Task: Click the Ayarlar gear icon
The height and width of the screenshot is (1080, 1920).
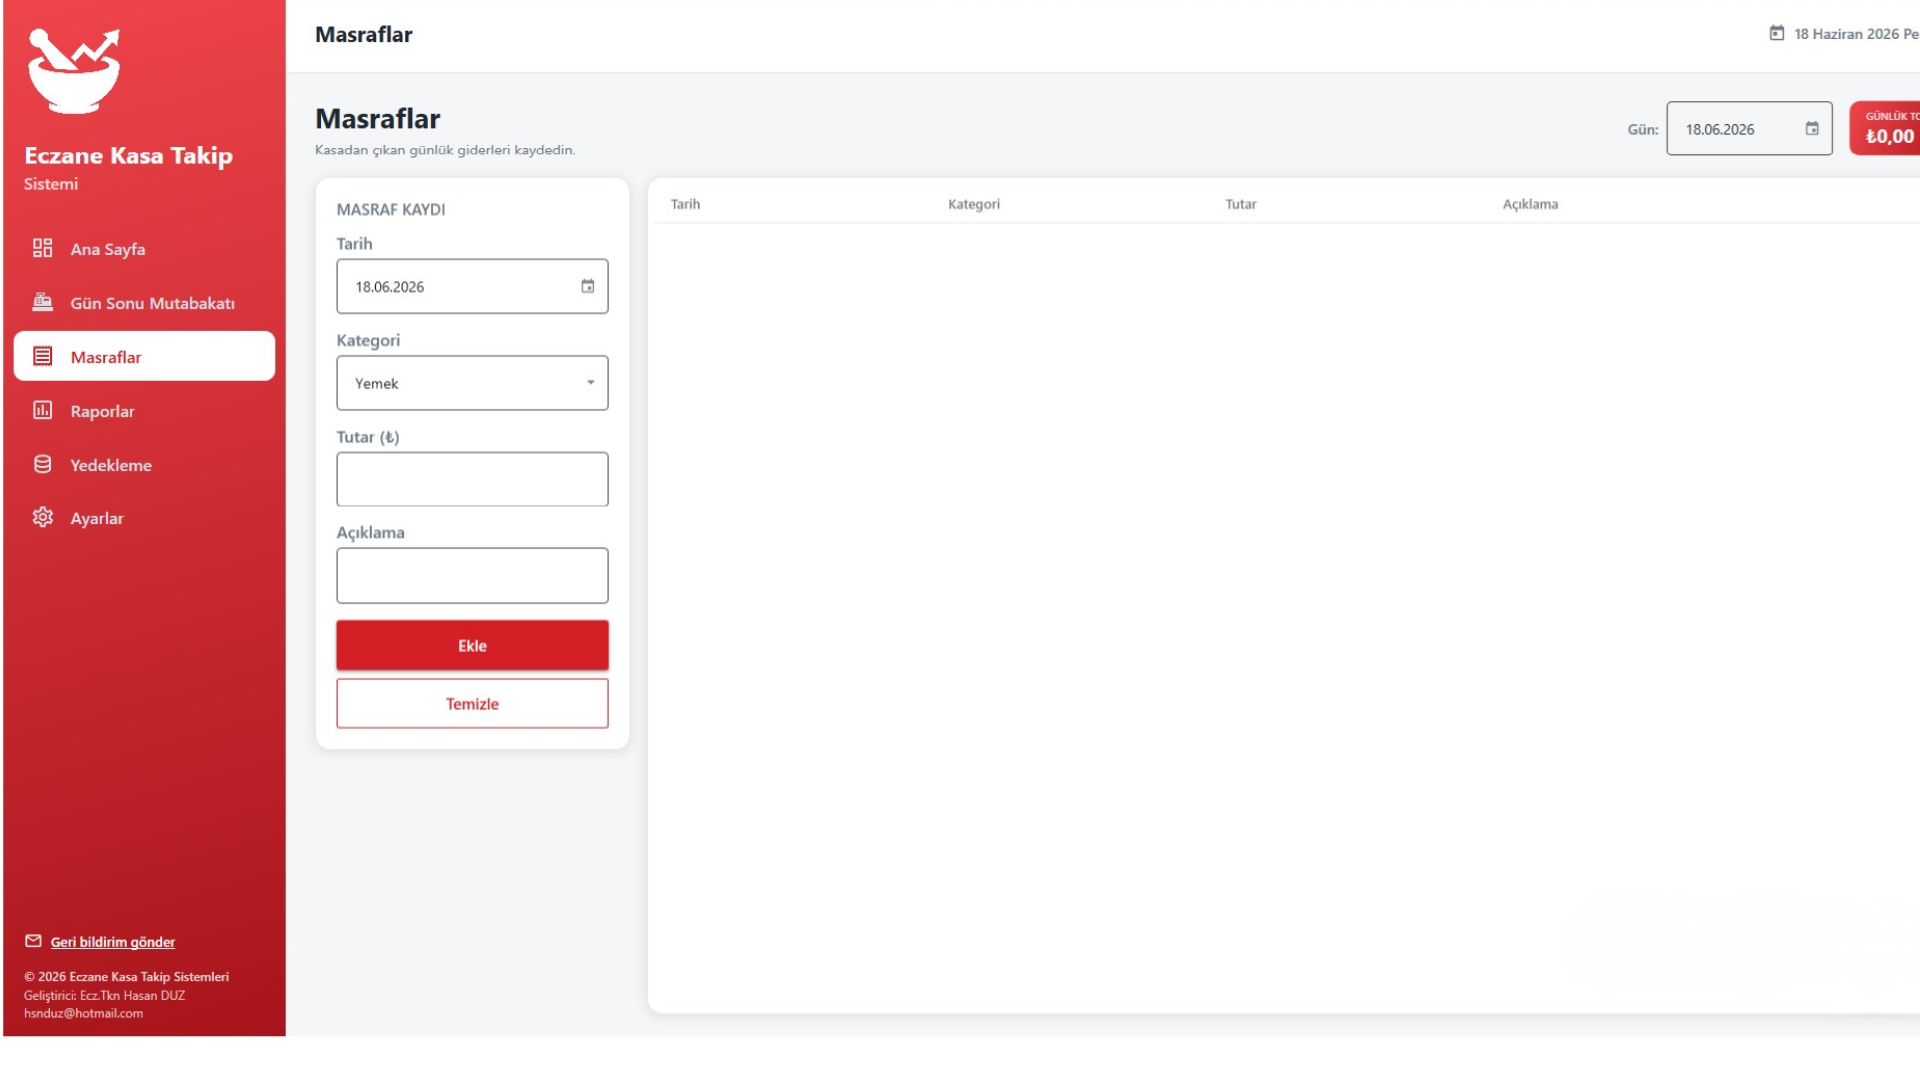Action: point(42,517)
